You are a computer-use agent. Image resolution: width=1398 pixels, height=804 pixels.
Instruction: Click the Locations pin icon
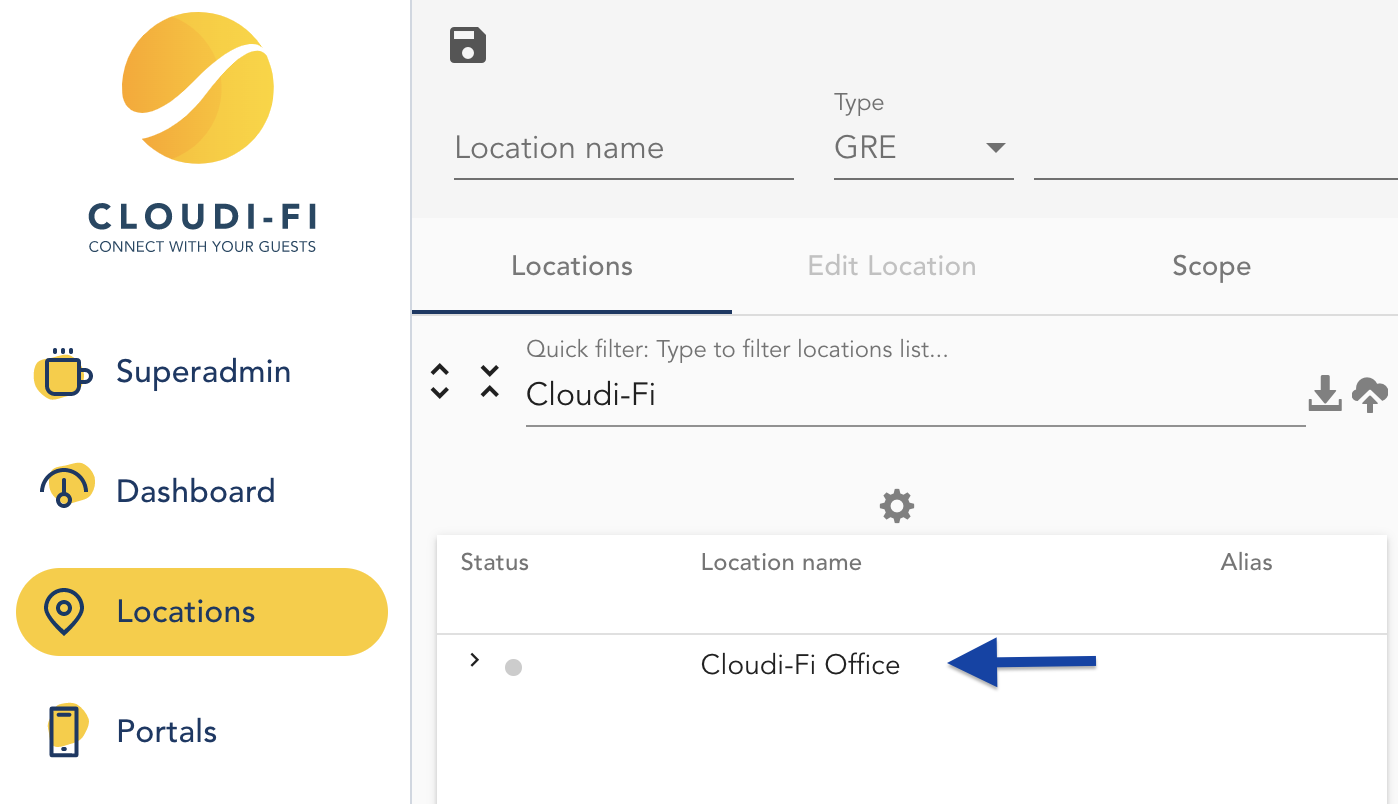point(64,611)
